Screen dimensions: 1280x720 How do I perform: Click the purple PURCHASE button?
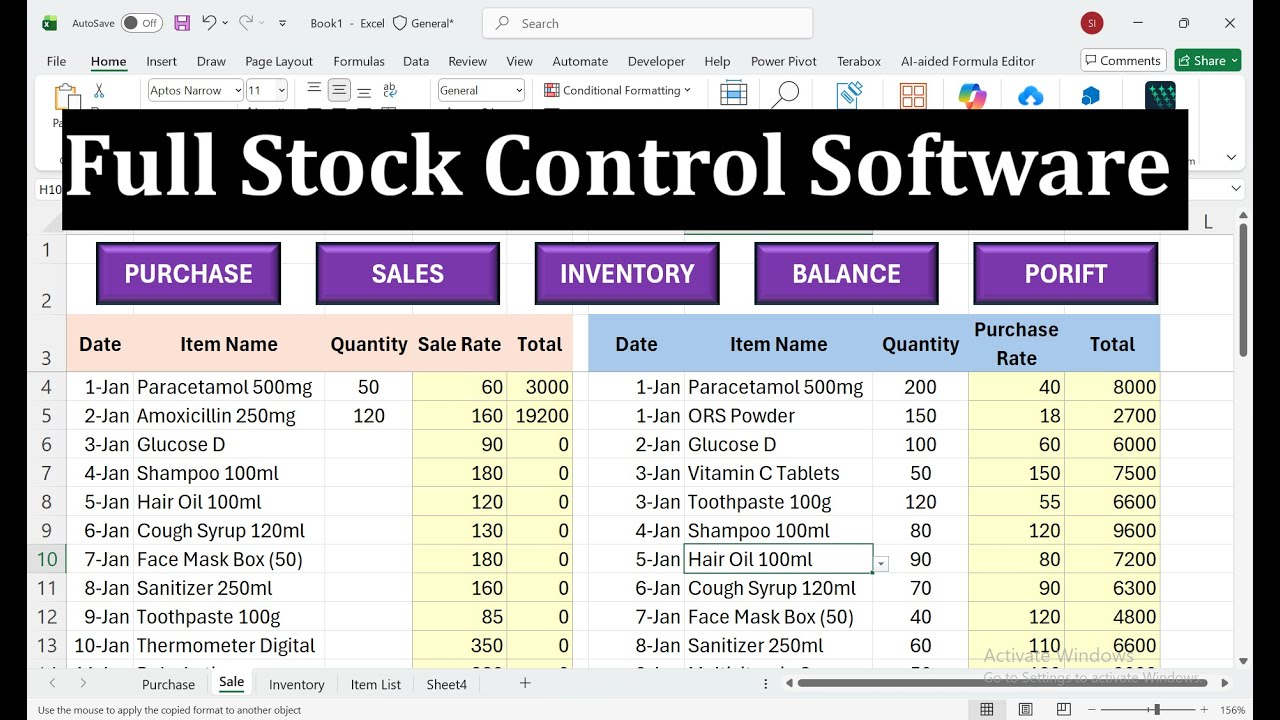coord(188,273)
